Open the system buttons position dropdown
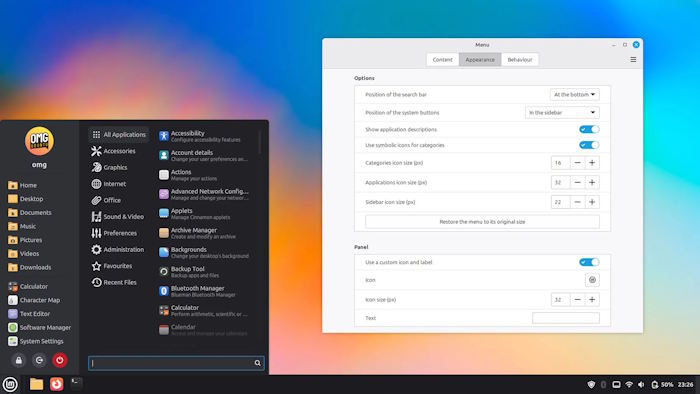The image size is (700, 394). (562, 112)
